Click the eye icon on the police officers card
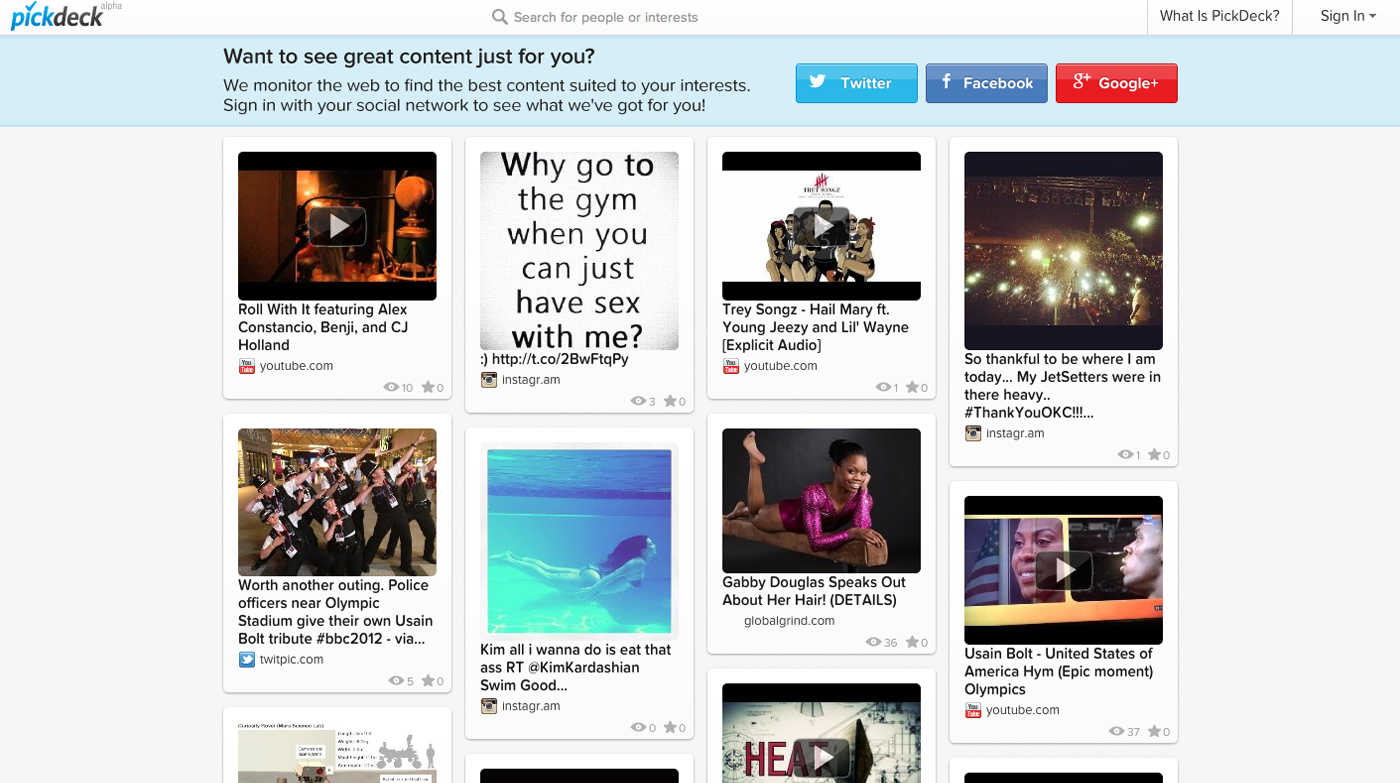The width and height of the screenshot is (1400, 783). 396,681
